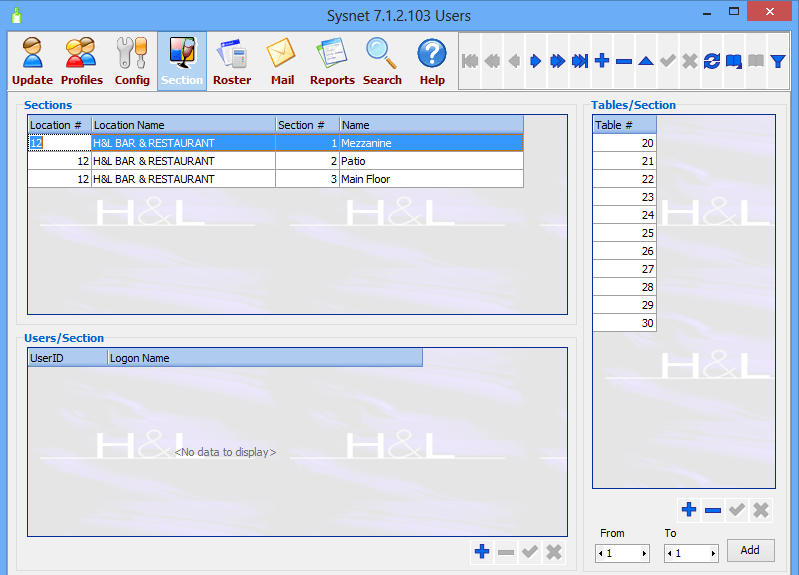Go to next record arrow
799x575 pixels.
coord(536,61)
